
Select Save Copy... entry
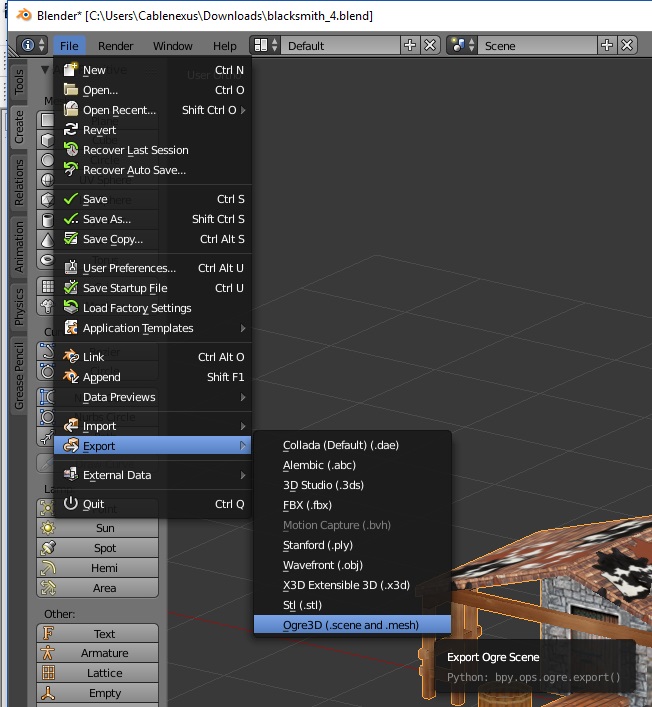point(153,239)
